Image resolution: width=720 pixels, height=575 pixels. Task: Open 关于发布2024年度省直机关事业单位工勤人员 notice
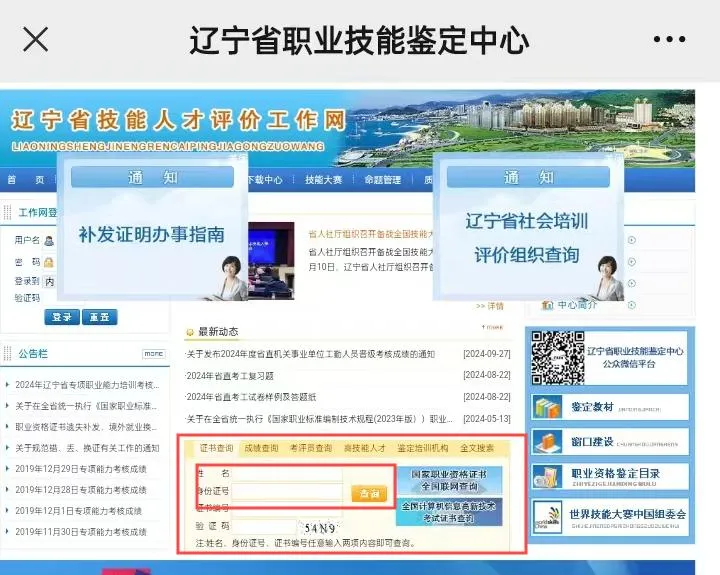pos(310,354)
